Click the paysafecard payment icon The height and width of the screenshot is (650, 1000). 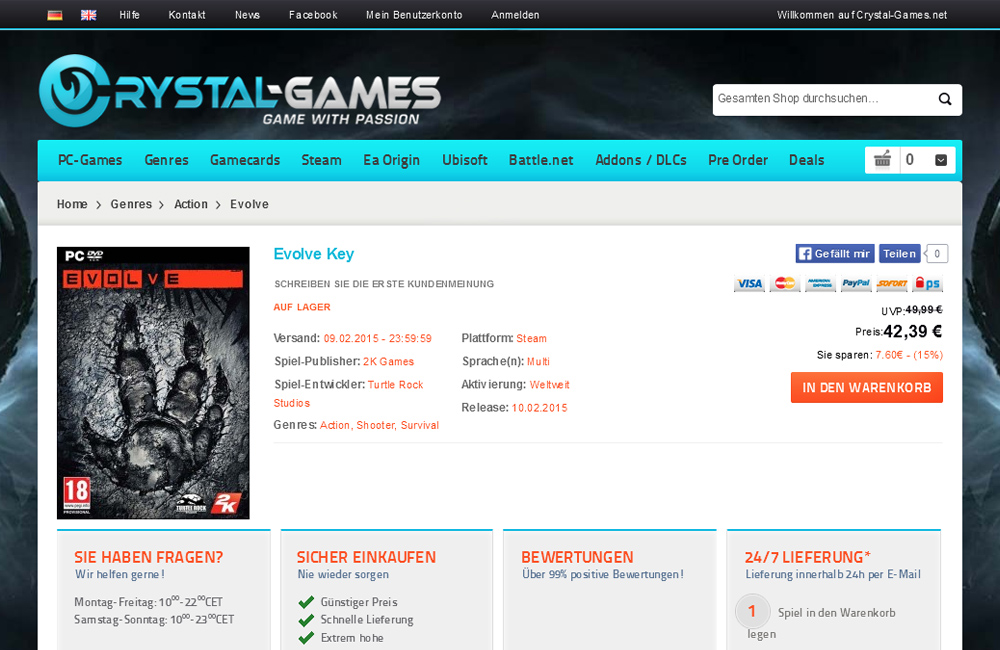click(x=927, y=283)
